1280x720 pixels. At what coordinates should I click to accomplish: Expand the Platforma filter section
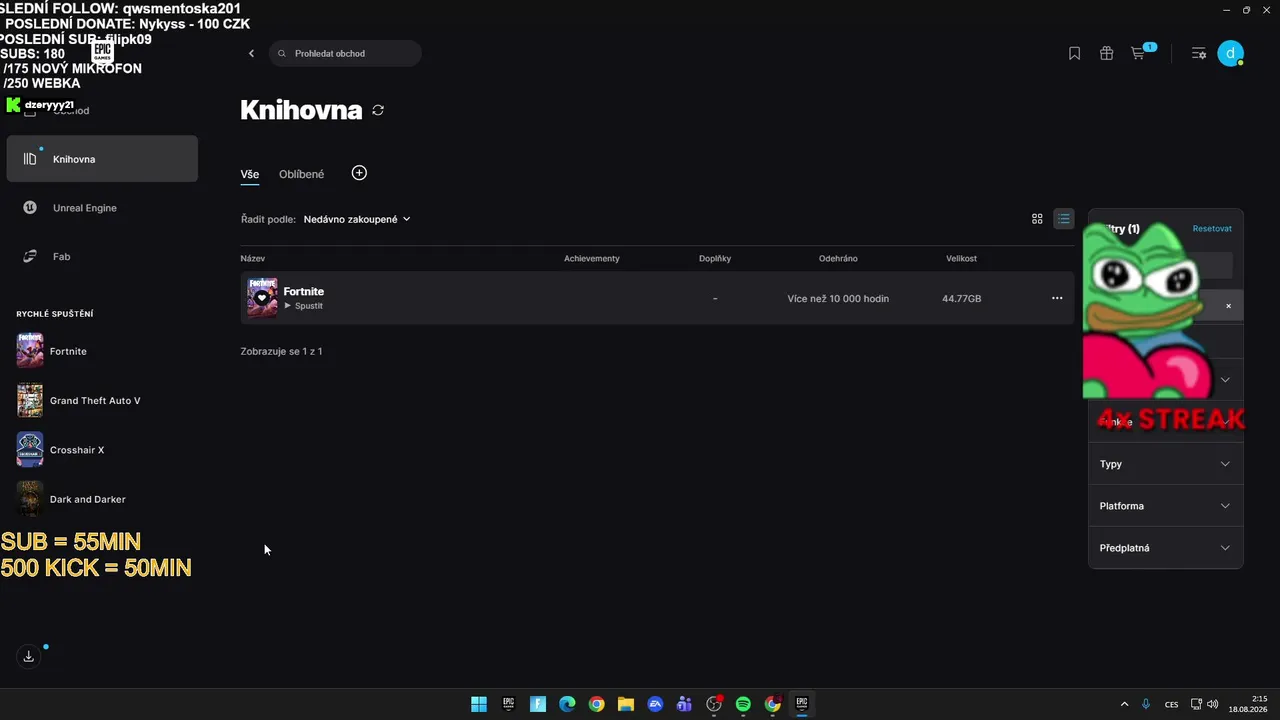pos(1166,506)
